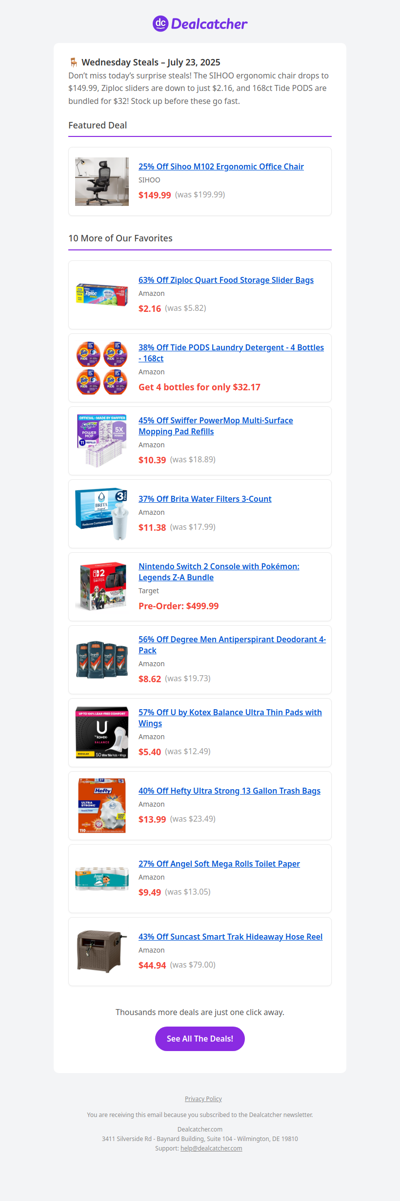This screenshot has height=1201, width=400.
Task: Click the Dealcatcher logo at top
Action: coord(200,23)
